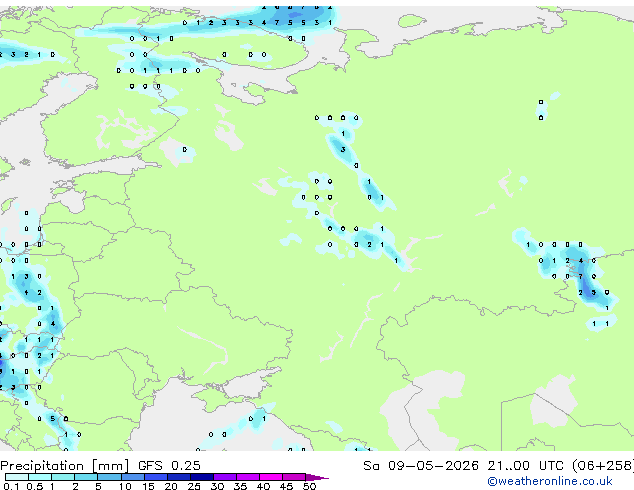Click the "GFS 0.25" model label
The width and height of the screenshot is (634, 490).
[169, 466]
